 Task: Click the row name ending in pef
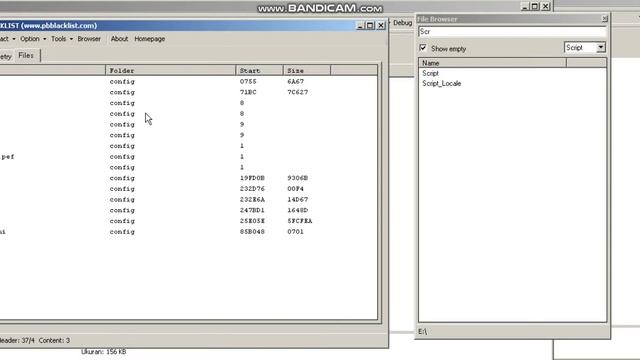[7, 157]
